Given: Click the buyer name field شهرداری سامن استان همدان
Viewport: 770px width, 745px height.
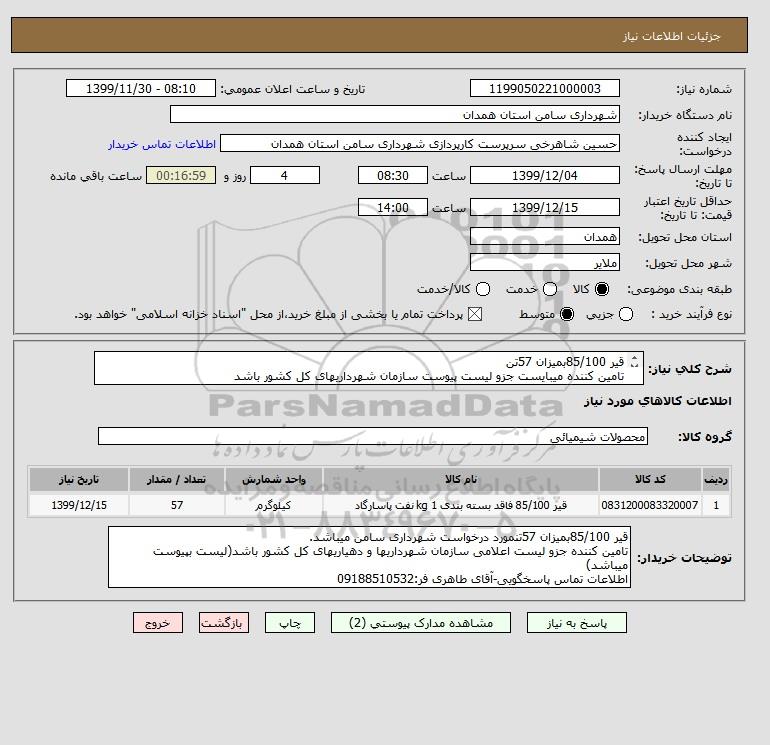Looking at the screenshot, I should (395, 114).
